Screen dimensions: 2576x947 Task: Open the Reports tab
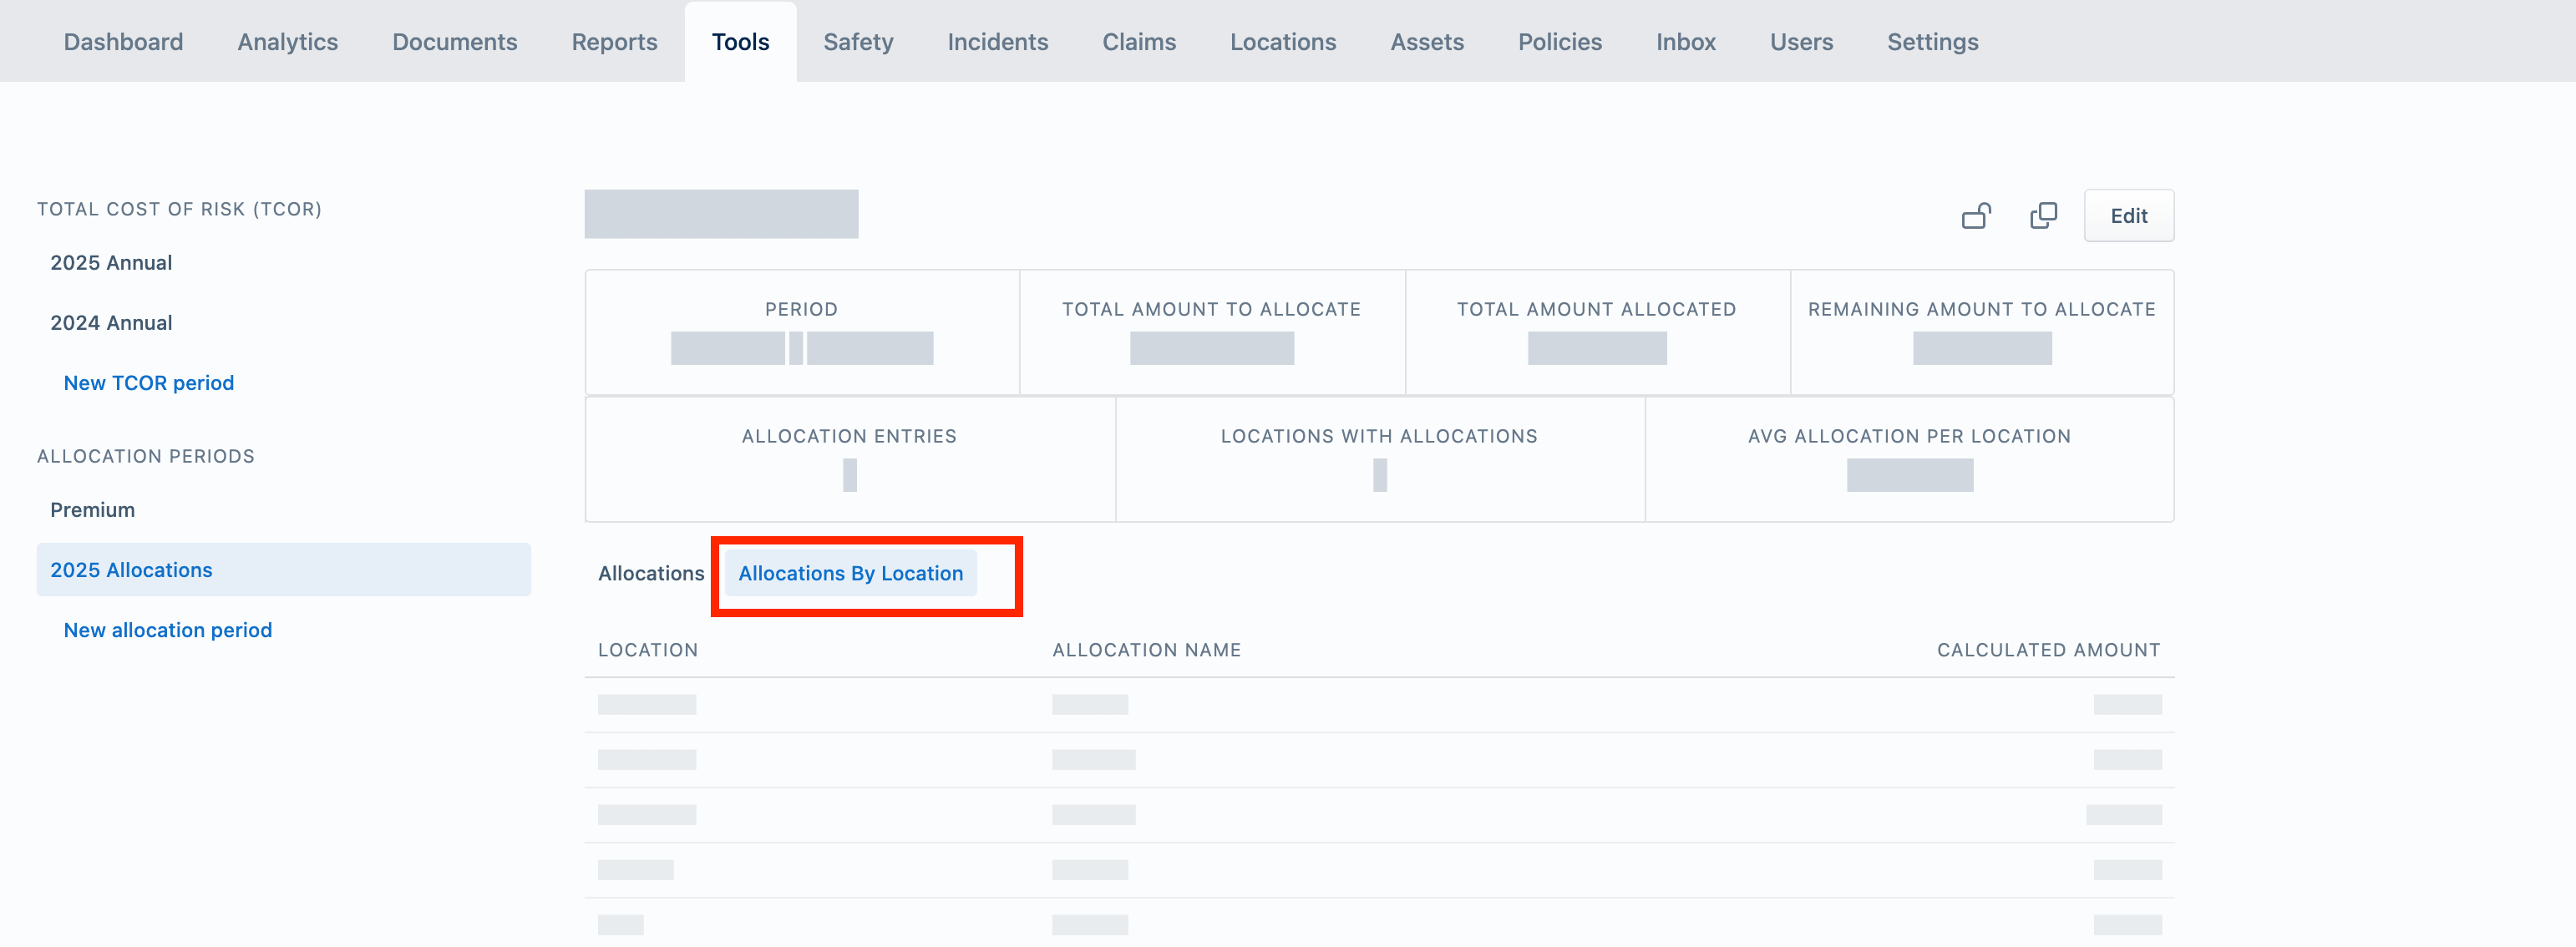click(x=614, y=42)
